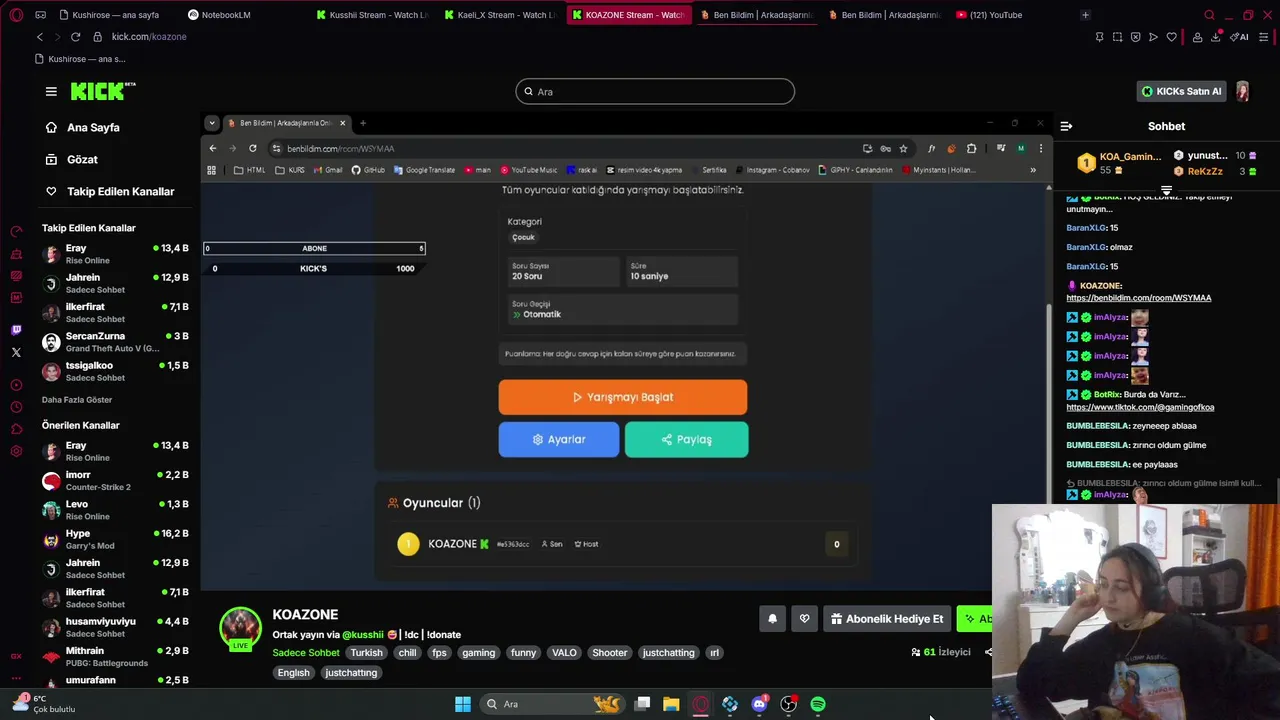1280x720 pixels.
Task: Click the KOA_Gamin top gifter entry
Action: [x=1119, y=163]
